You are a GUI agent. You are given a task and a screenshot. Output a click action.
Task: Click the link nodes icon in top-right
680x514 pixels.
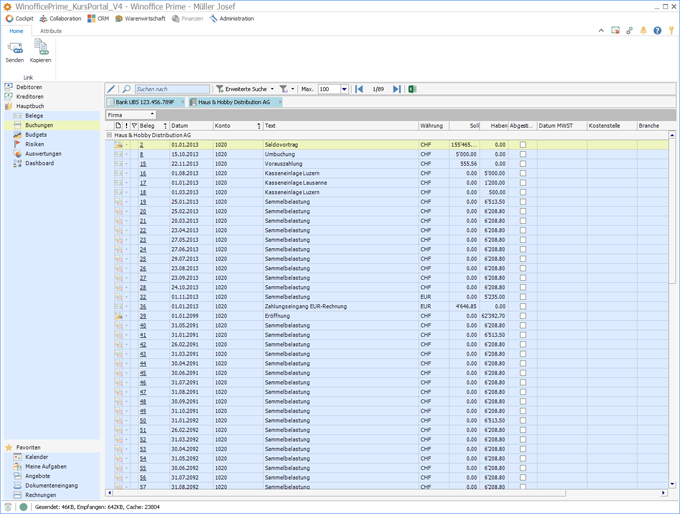[629, 30]
